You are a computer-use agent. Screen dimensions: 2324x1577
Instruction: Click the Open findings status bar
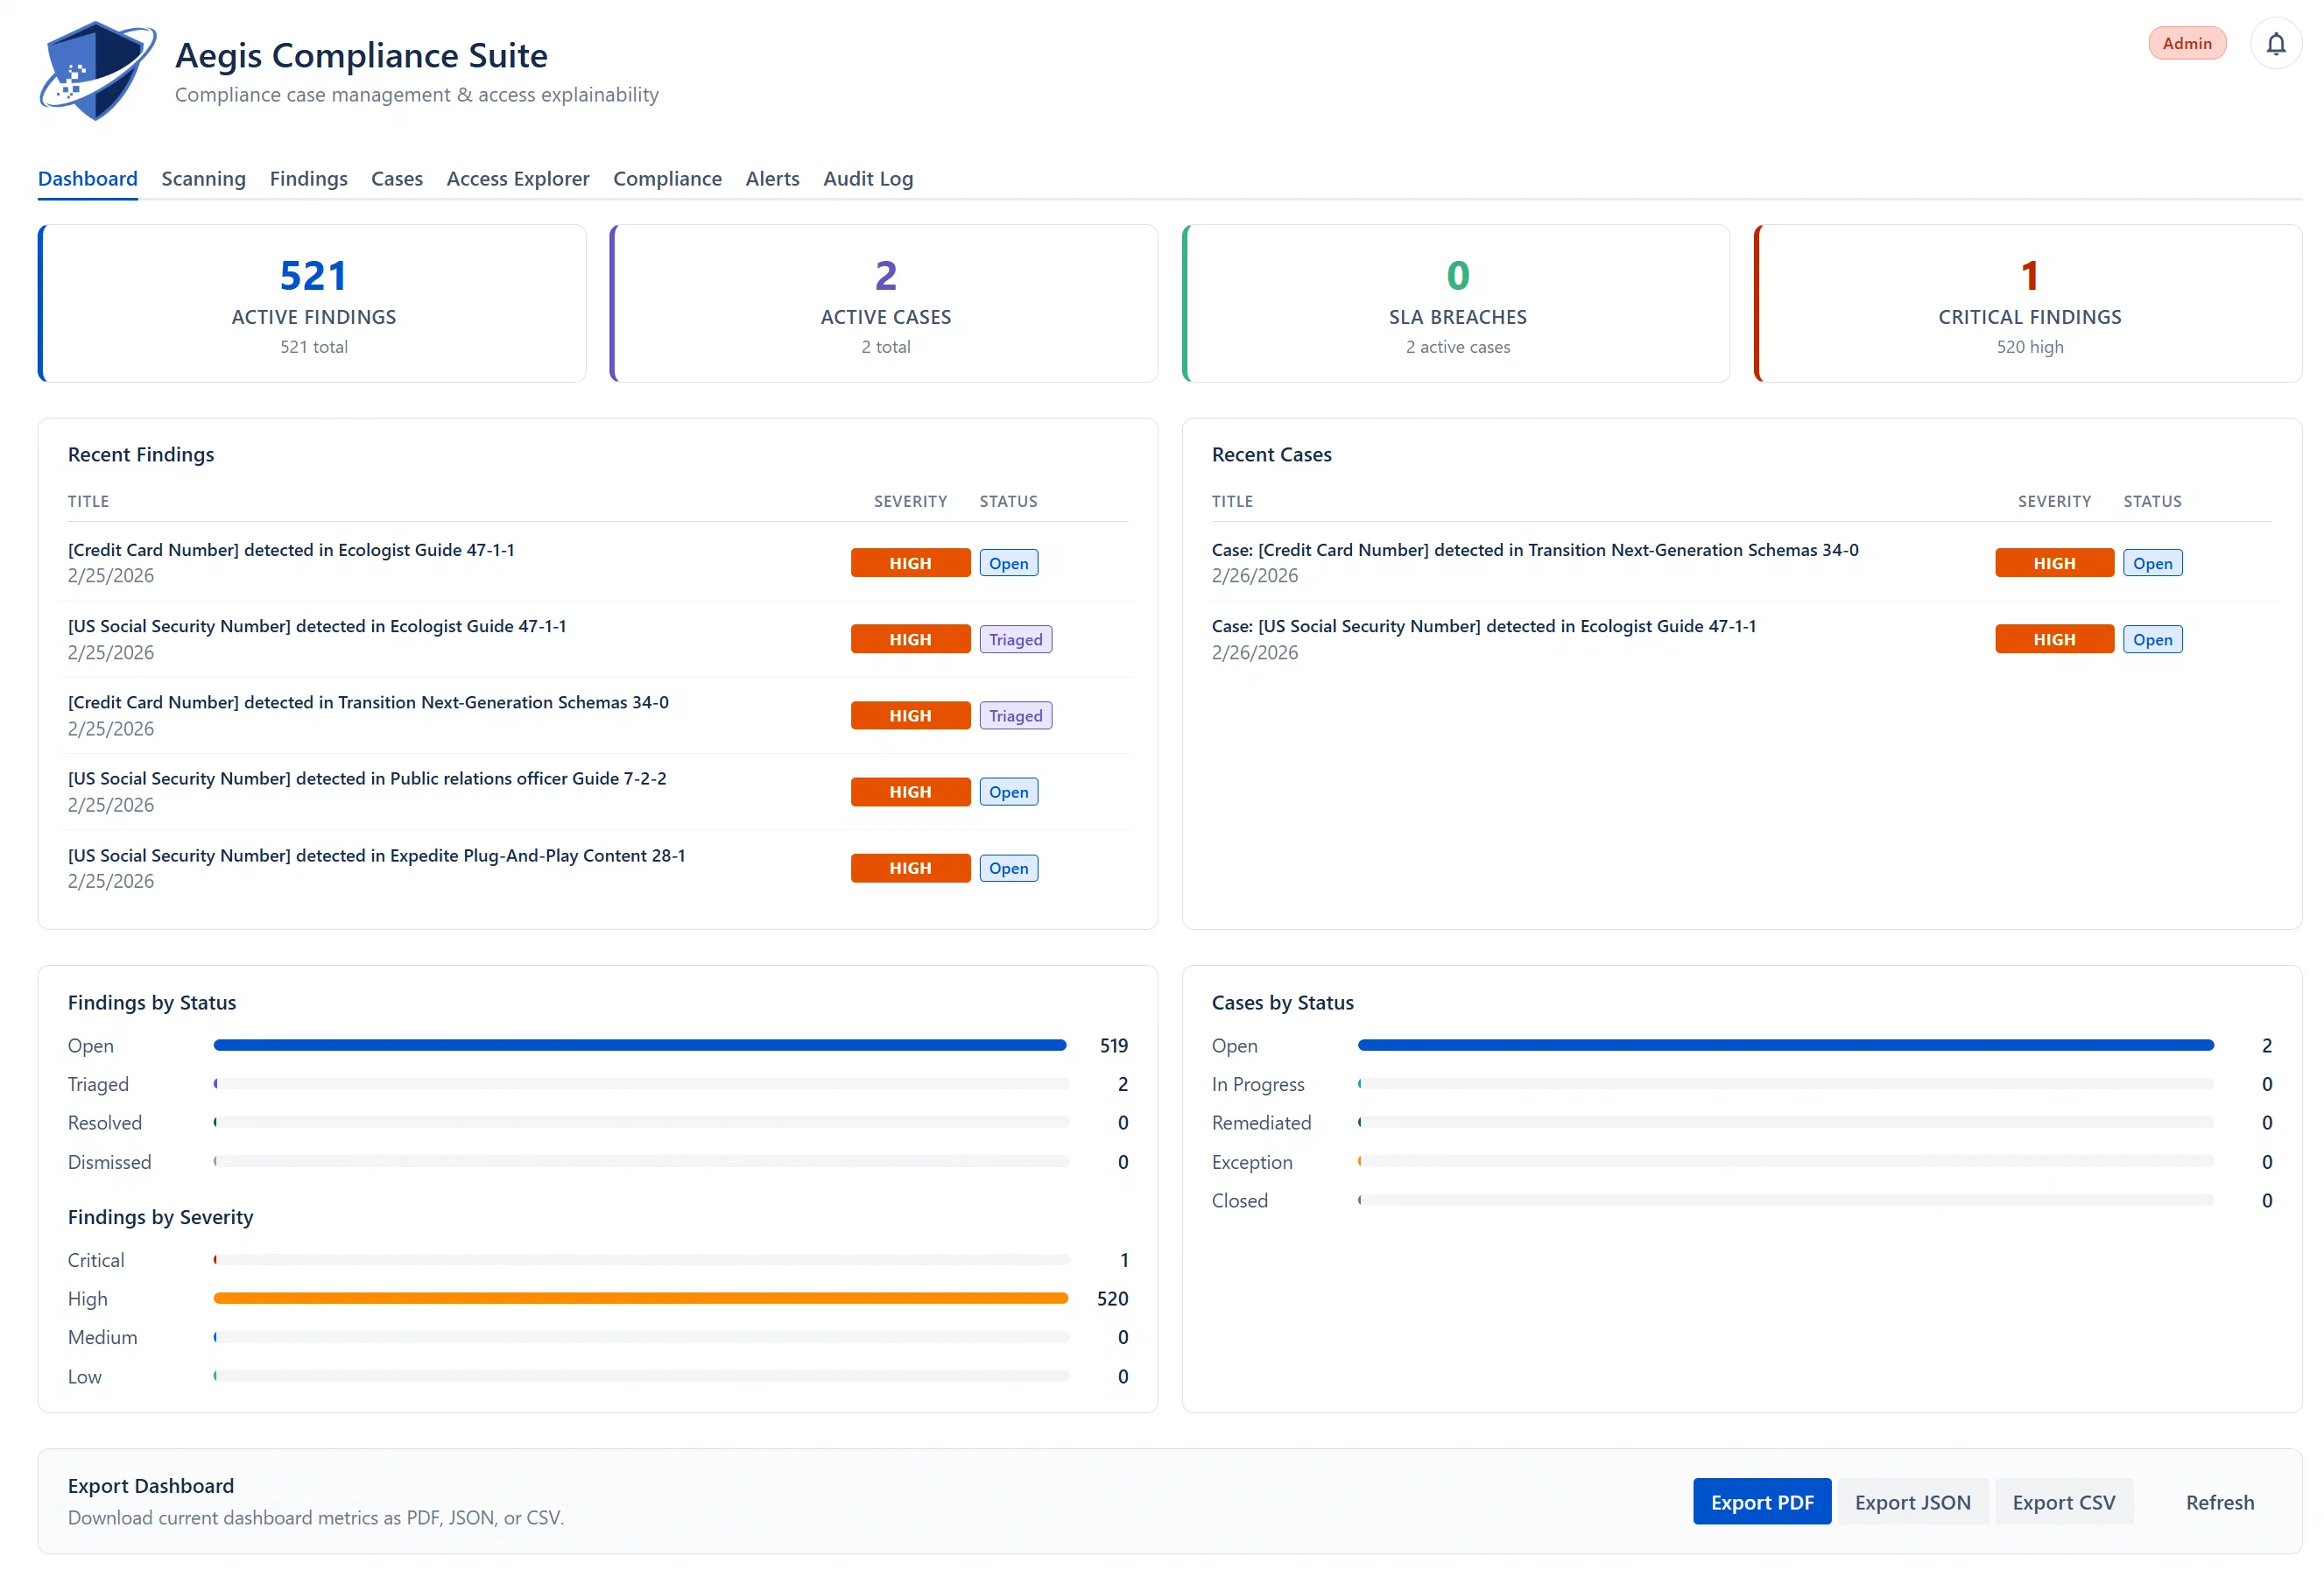point(640,1045)
